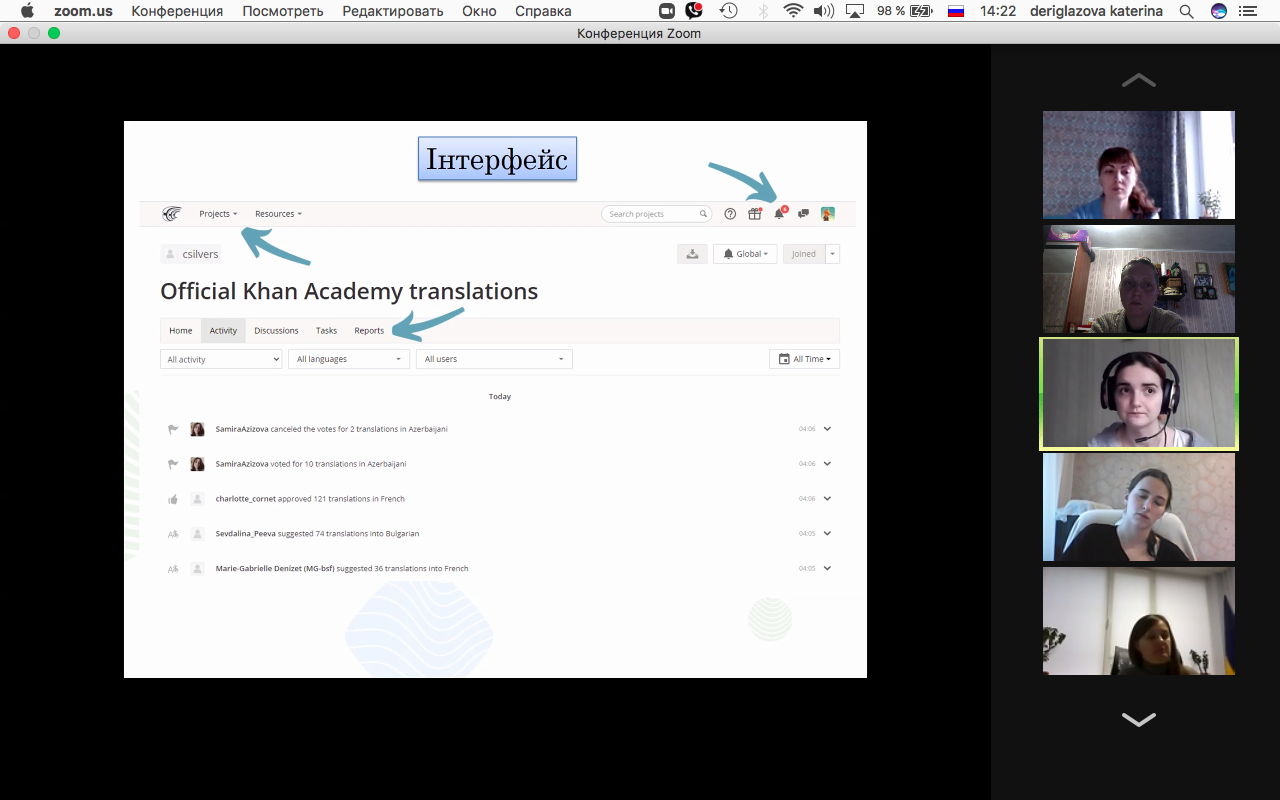Click the Official Khan Academy translations title

(x=349, y=291)
